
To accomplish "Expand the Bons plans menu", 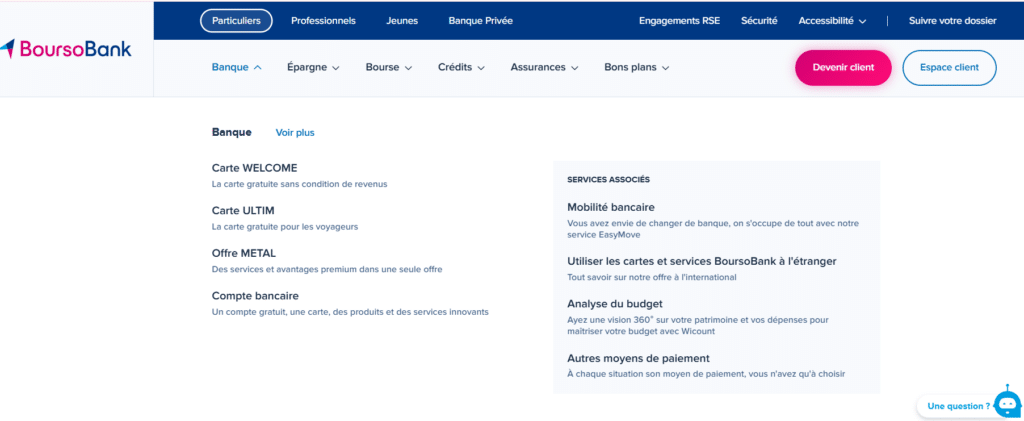I will [x=636, y=68].
